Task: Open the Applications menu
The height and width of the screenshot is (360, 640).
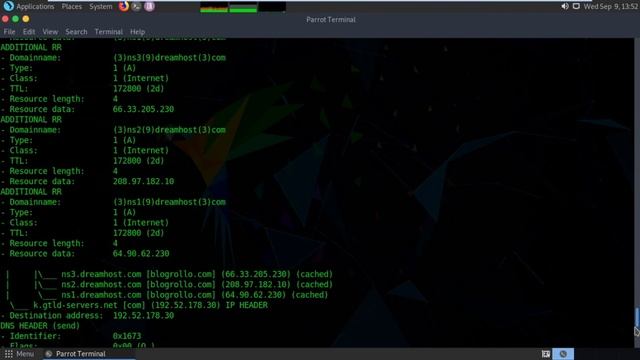Action: coord(35,7)
